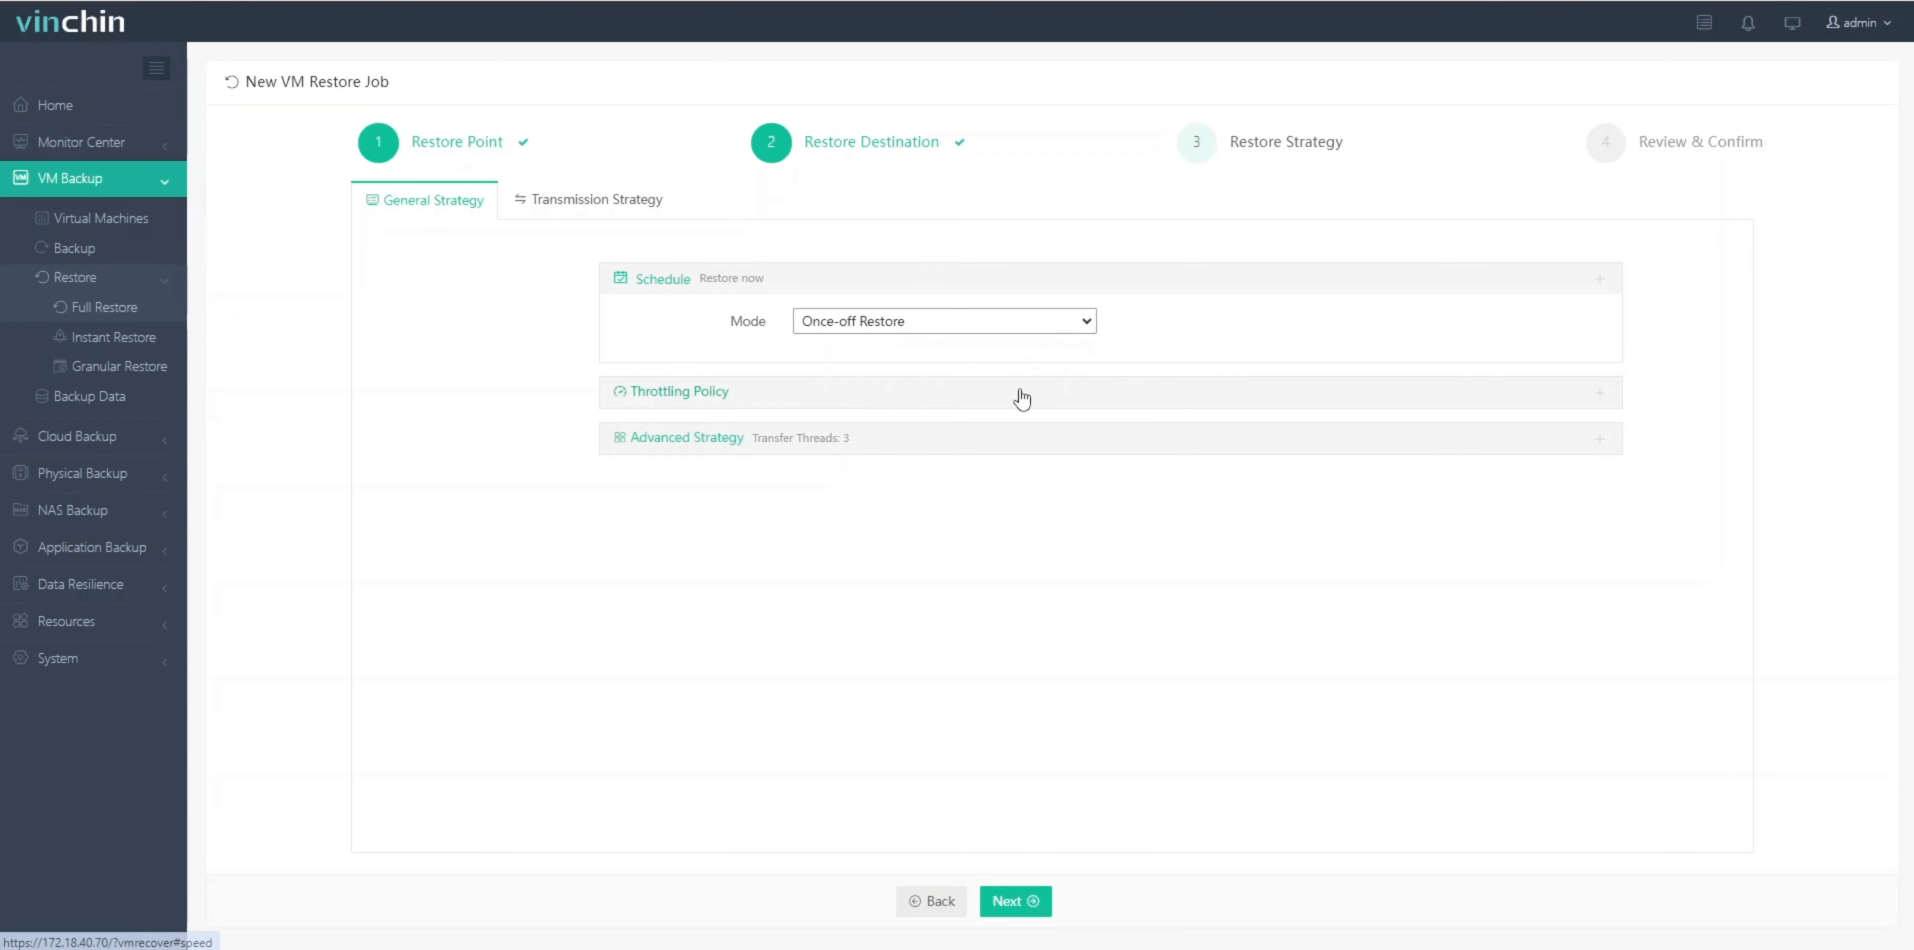Click the Restore Strategy step label
Screen dimensions: 1914x950
(1286, 142)
